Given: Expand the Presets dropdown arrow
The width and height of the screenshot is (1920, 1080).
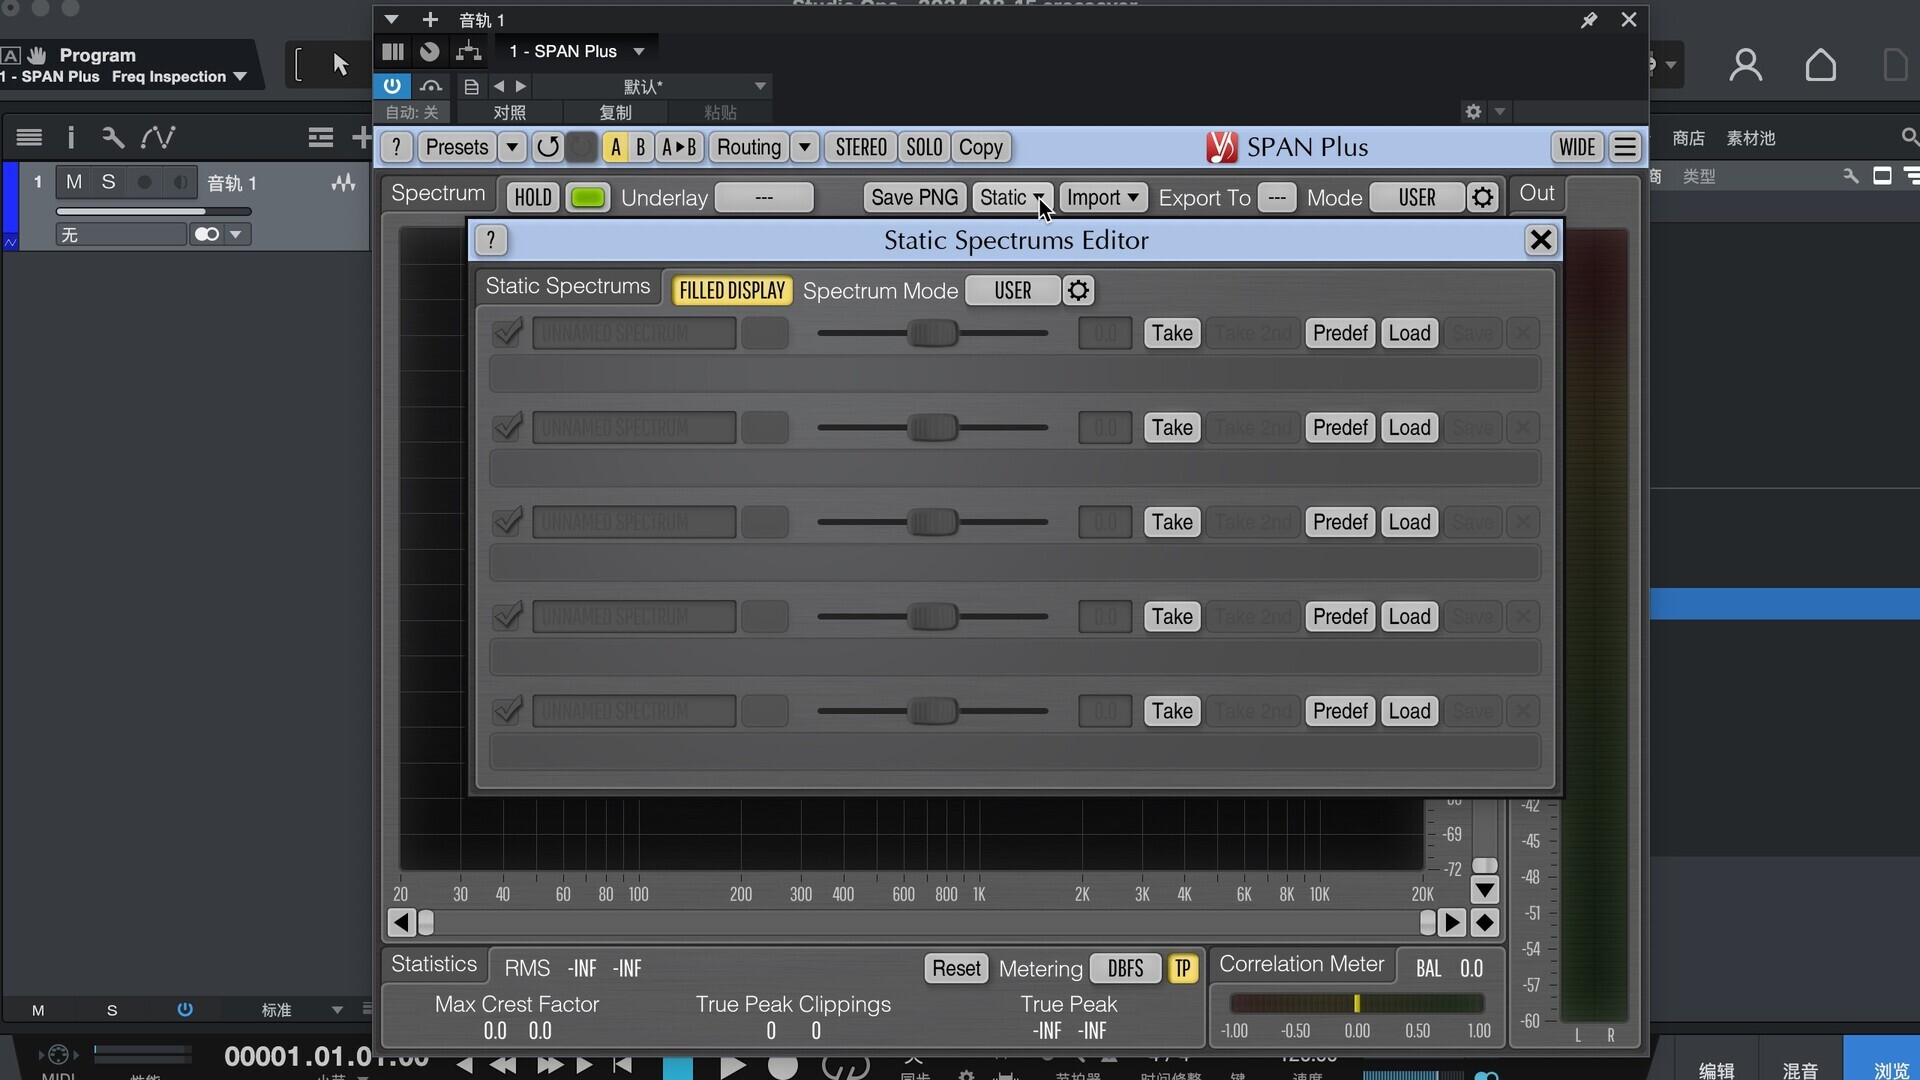Looking at the screenshot, I should 512,147.
